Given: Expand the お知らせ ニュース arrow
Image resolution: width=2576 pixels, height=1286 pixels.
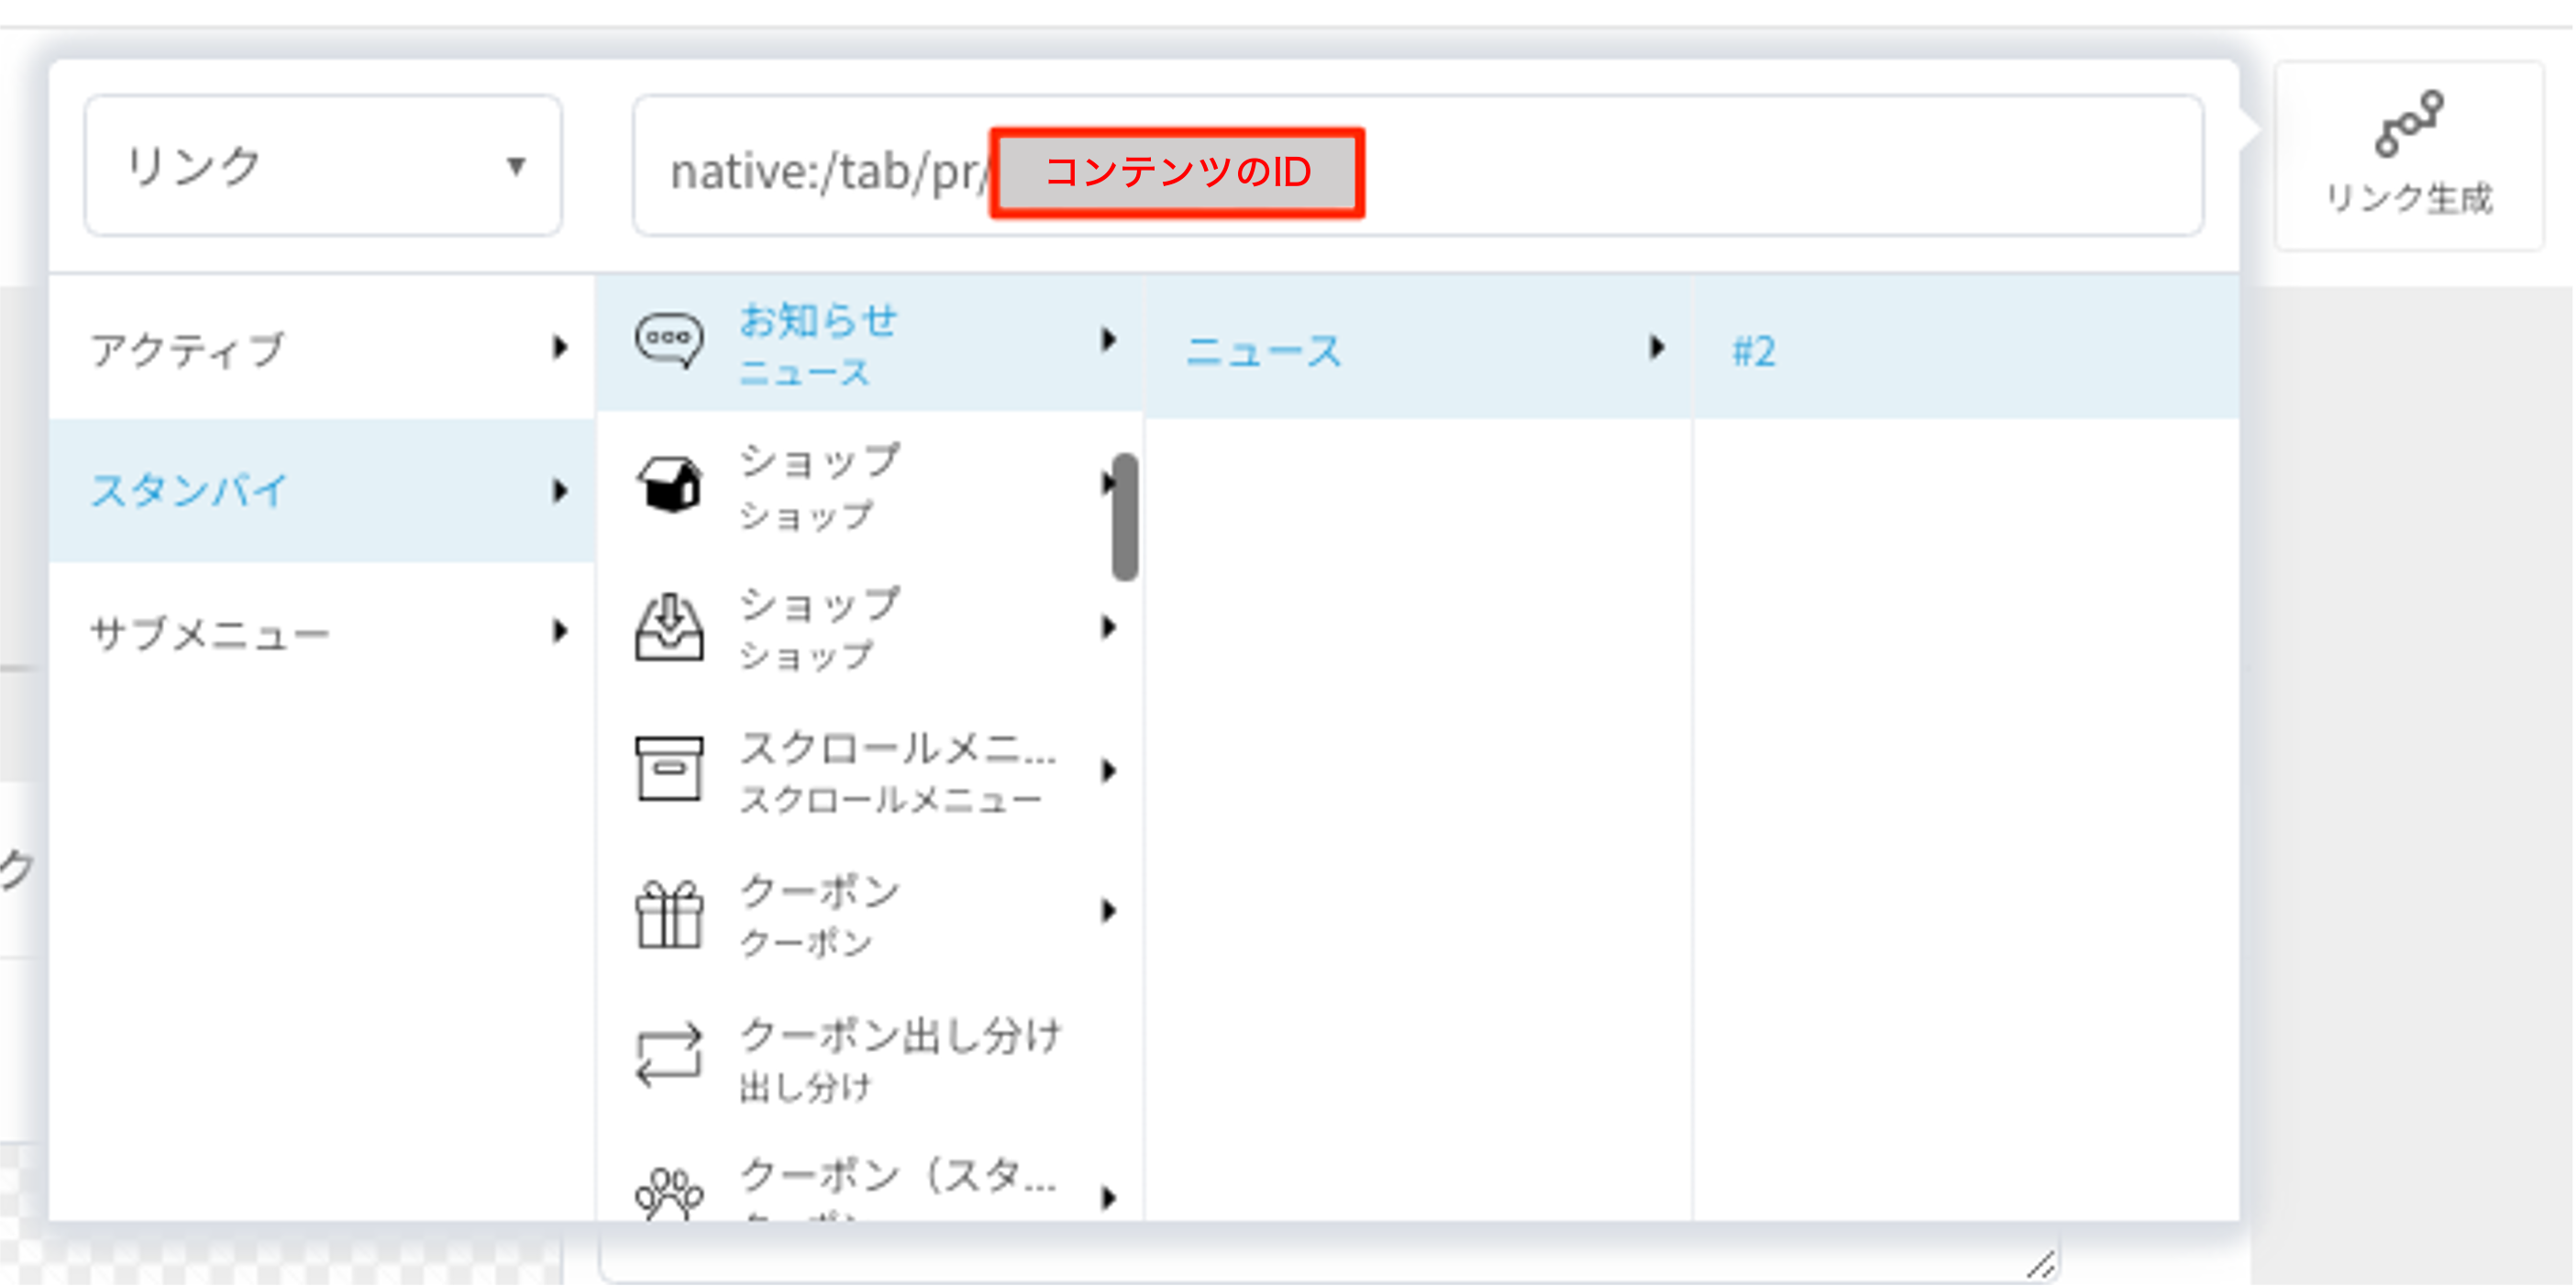Looking at the screenshot, I should coord(1108,340).
